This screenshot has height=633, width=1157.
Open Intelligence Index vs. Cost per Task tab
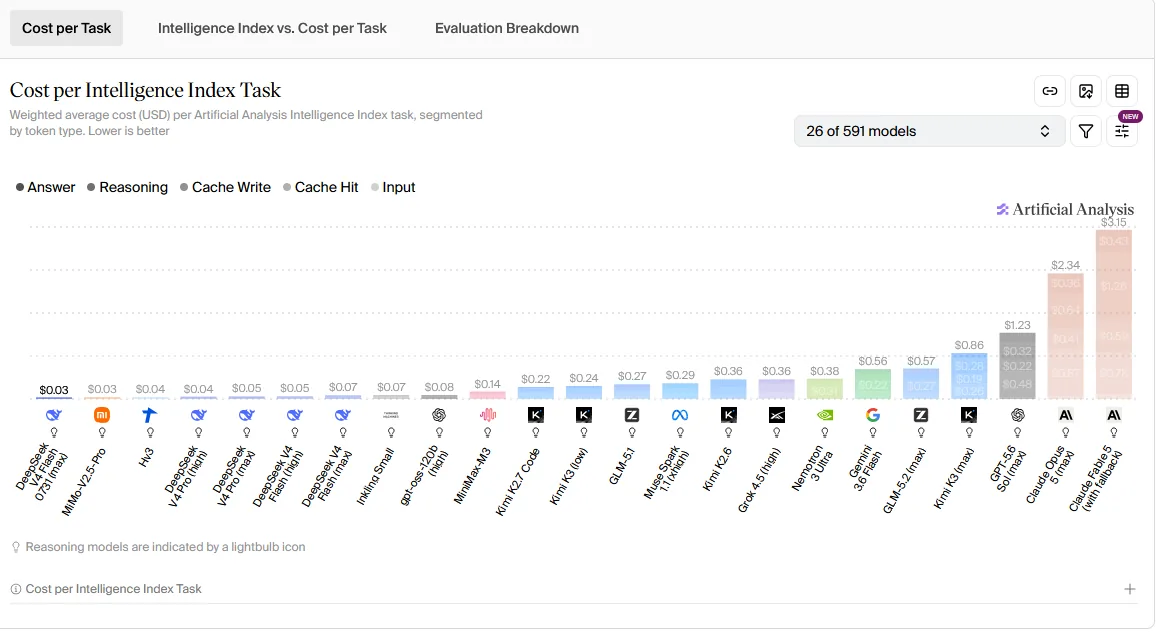pyautogui.click(x=272, y=28)
